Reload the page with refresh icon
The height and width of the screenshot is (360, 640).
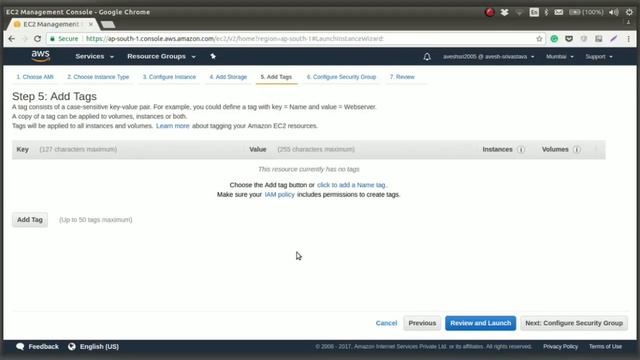(x=38, y=39)
